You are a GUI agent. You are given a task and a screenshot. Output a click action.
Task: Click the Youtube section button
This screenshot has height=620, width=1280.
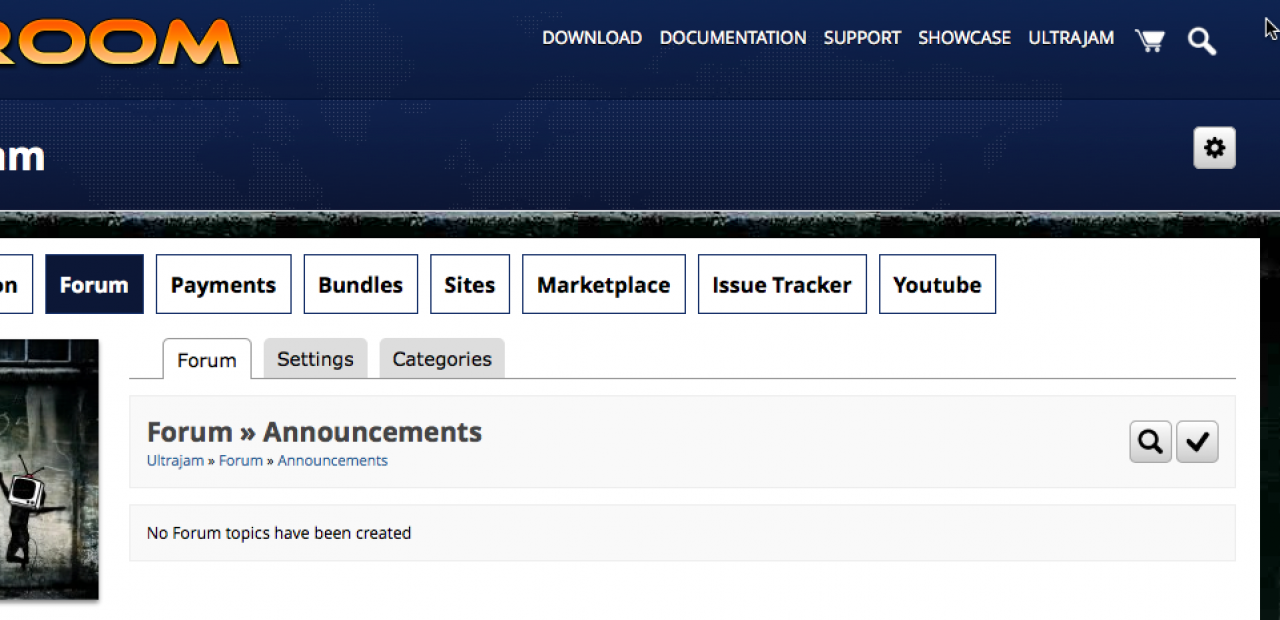coord(936,285)
